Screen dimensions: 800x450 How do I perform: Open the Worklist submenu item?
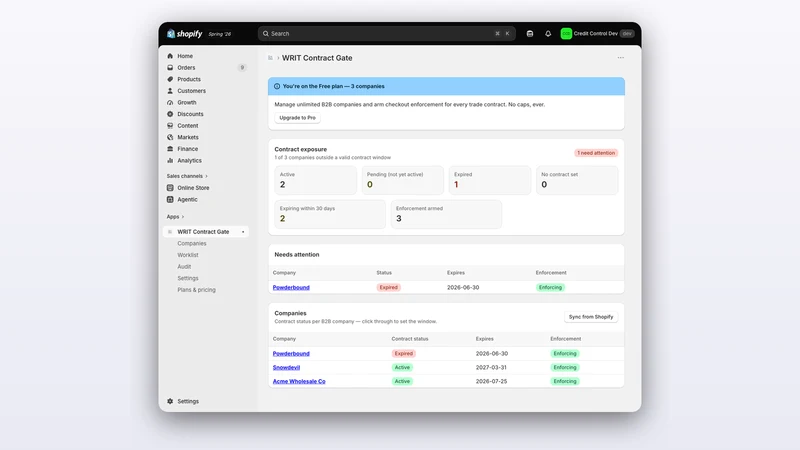coord(188,255)
